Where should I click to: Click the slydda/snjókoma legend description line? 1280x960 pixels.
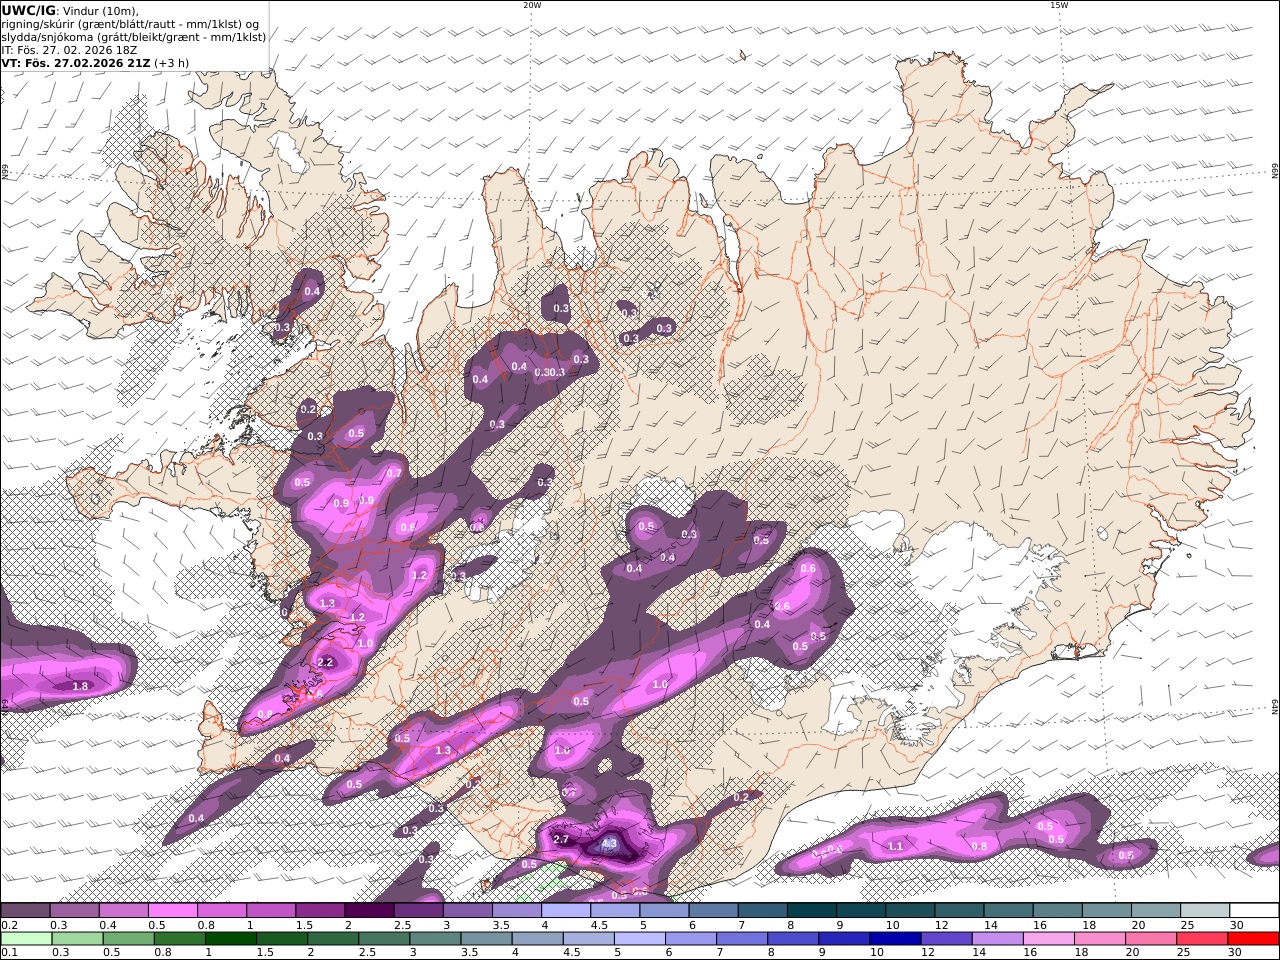(x=134, y=37)
